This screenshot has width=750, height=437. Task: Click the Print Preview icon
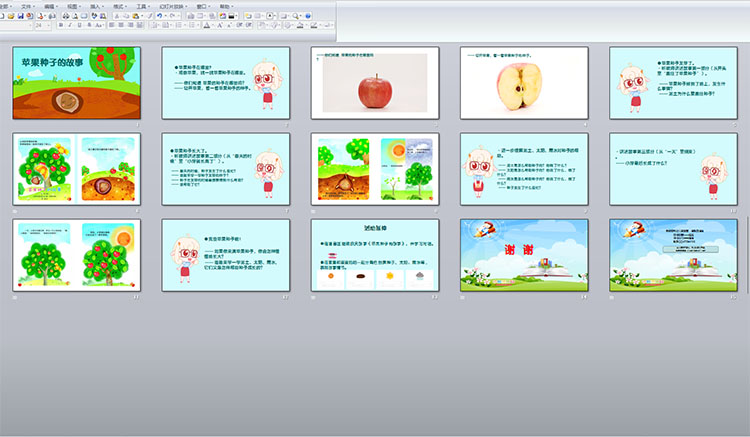(x=75, y=16)
